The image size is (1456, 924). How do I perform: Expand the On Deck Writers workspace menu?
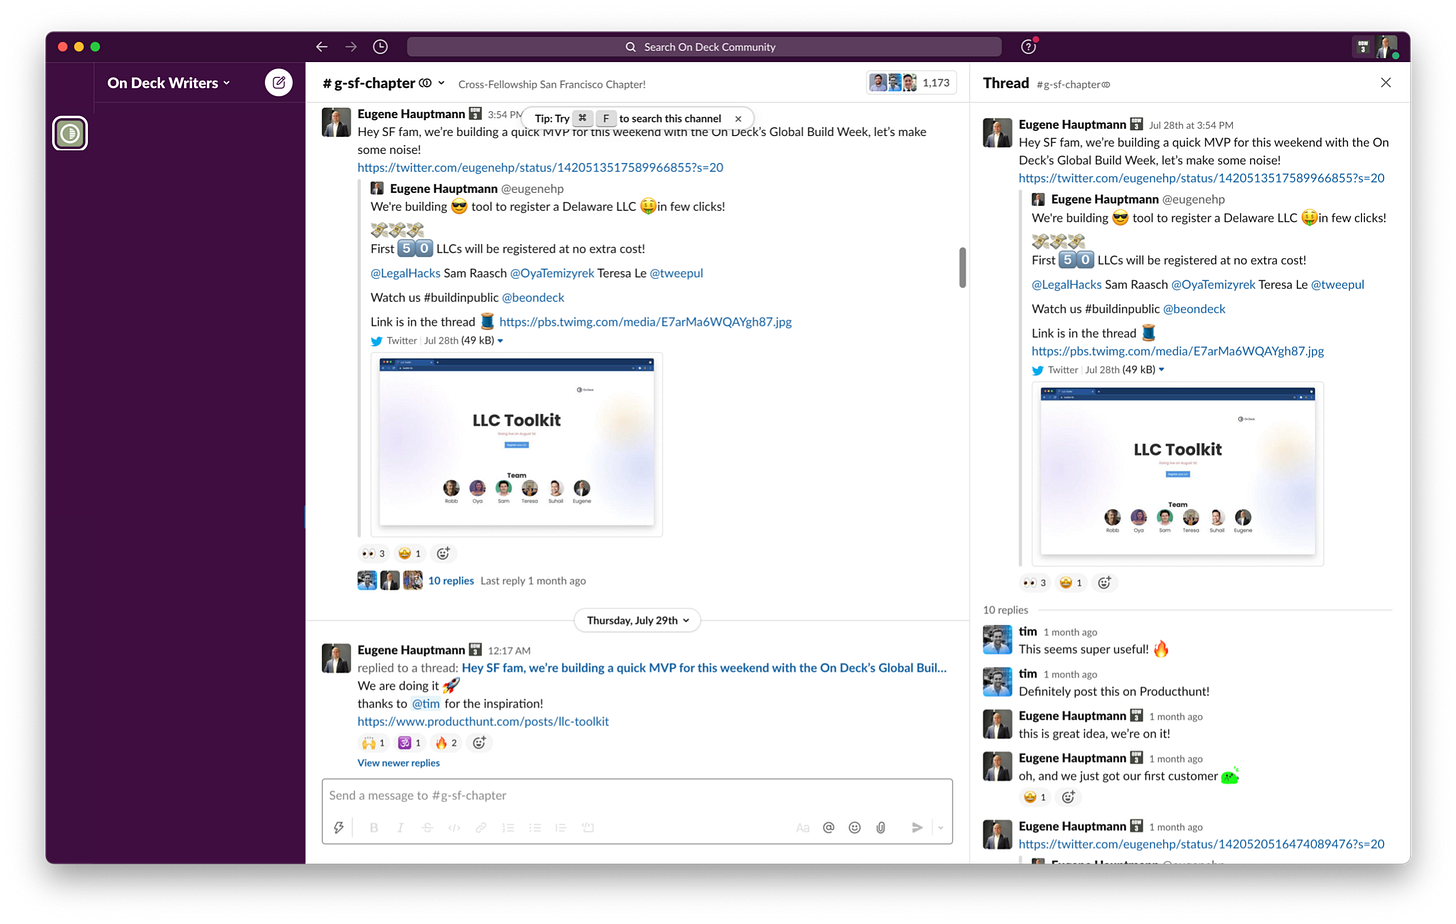pos(168,83)
